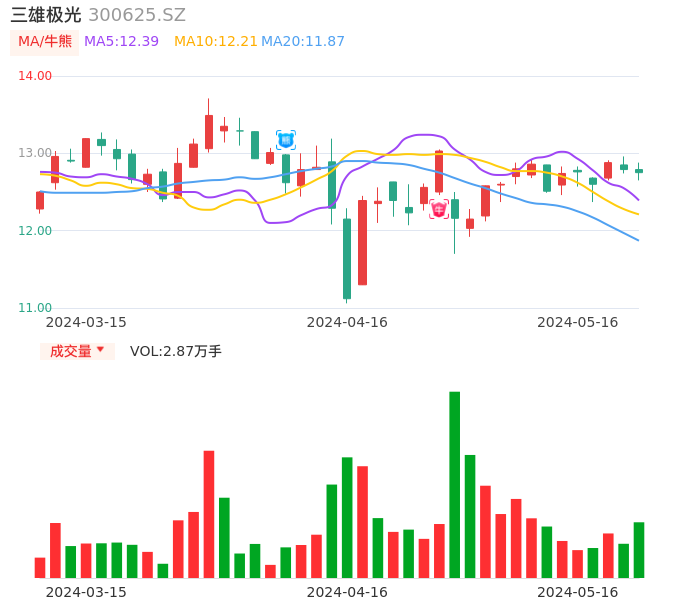
Task: Click the 11.00 price axis label
Action: tap(35, 308)
